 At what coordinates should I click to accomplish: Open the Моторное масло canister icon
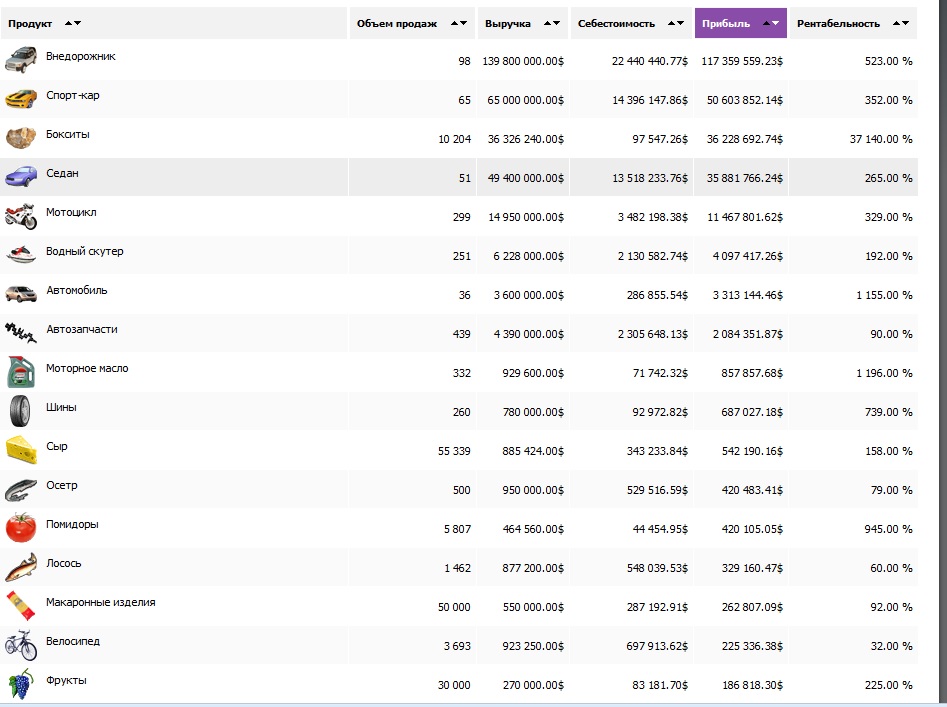click(x=21, y=372)
